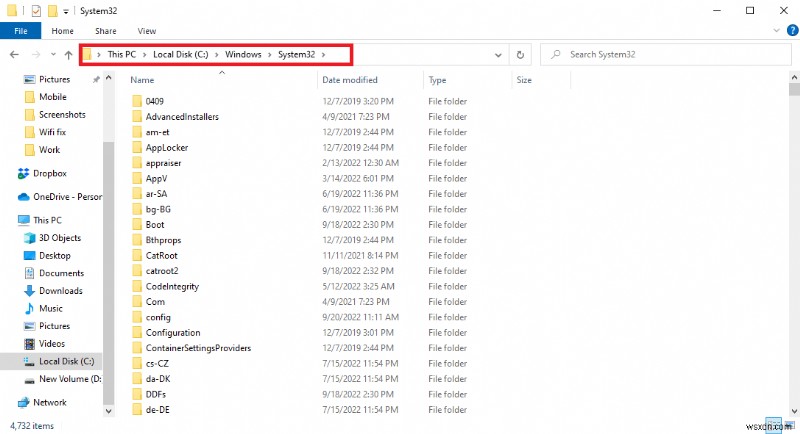Click the file list vertical scrollbar down arrow
Screen dimensions: 800x434
pos(794,411)
